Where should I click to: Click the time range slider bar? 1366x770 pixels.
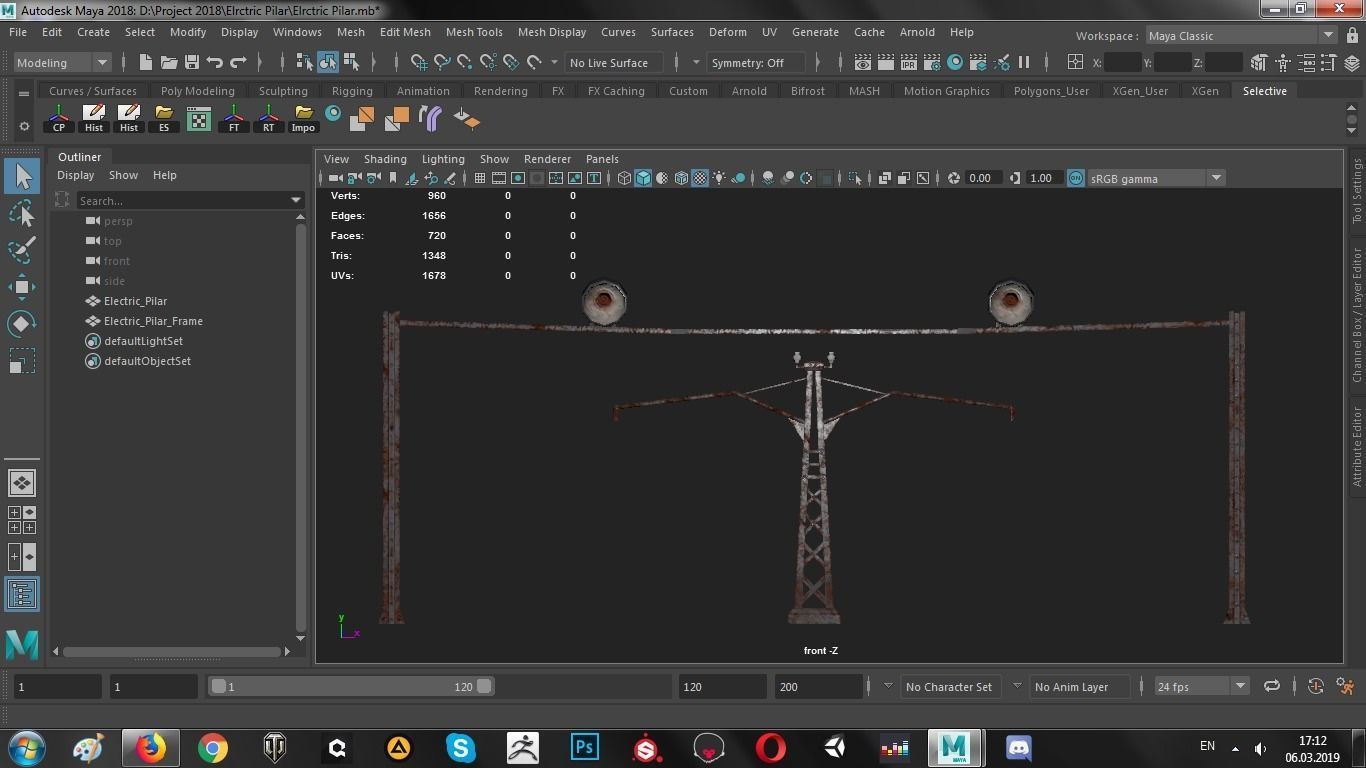[351, 686]
